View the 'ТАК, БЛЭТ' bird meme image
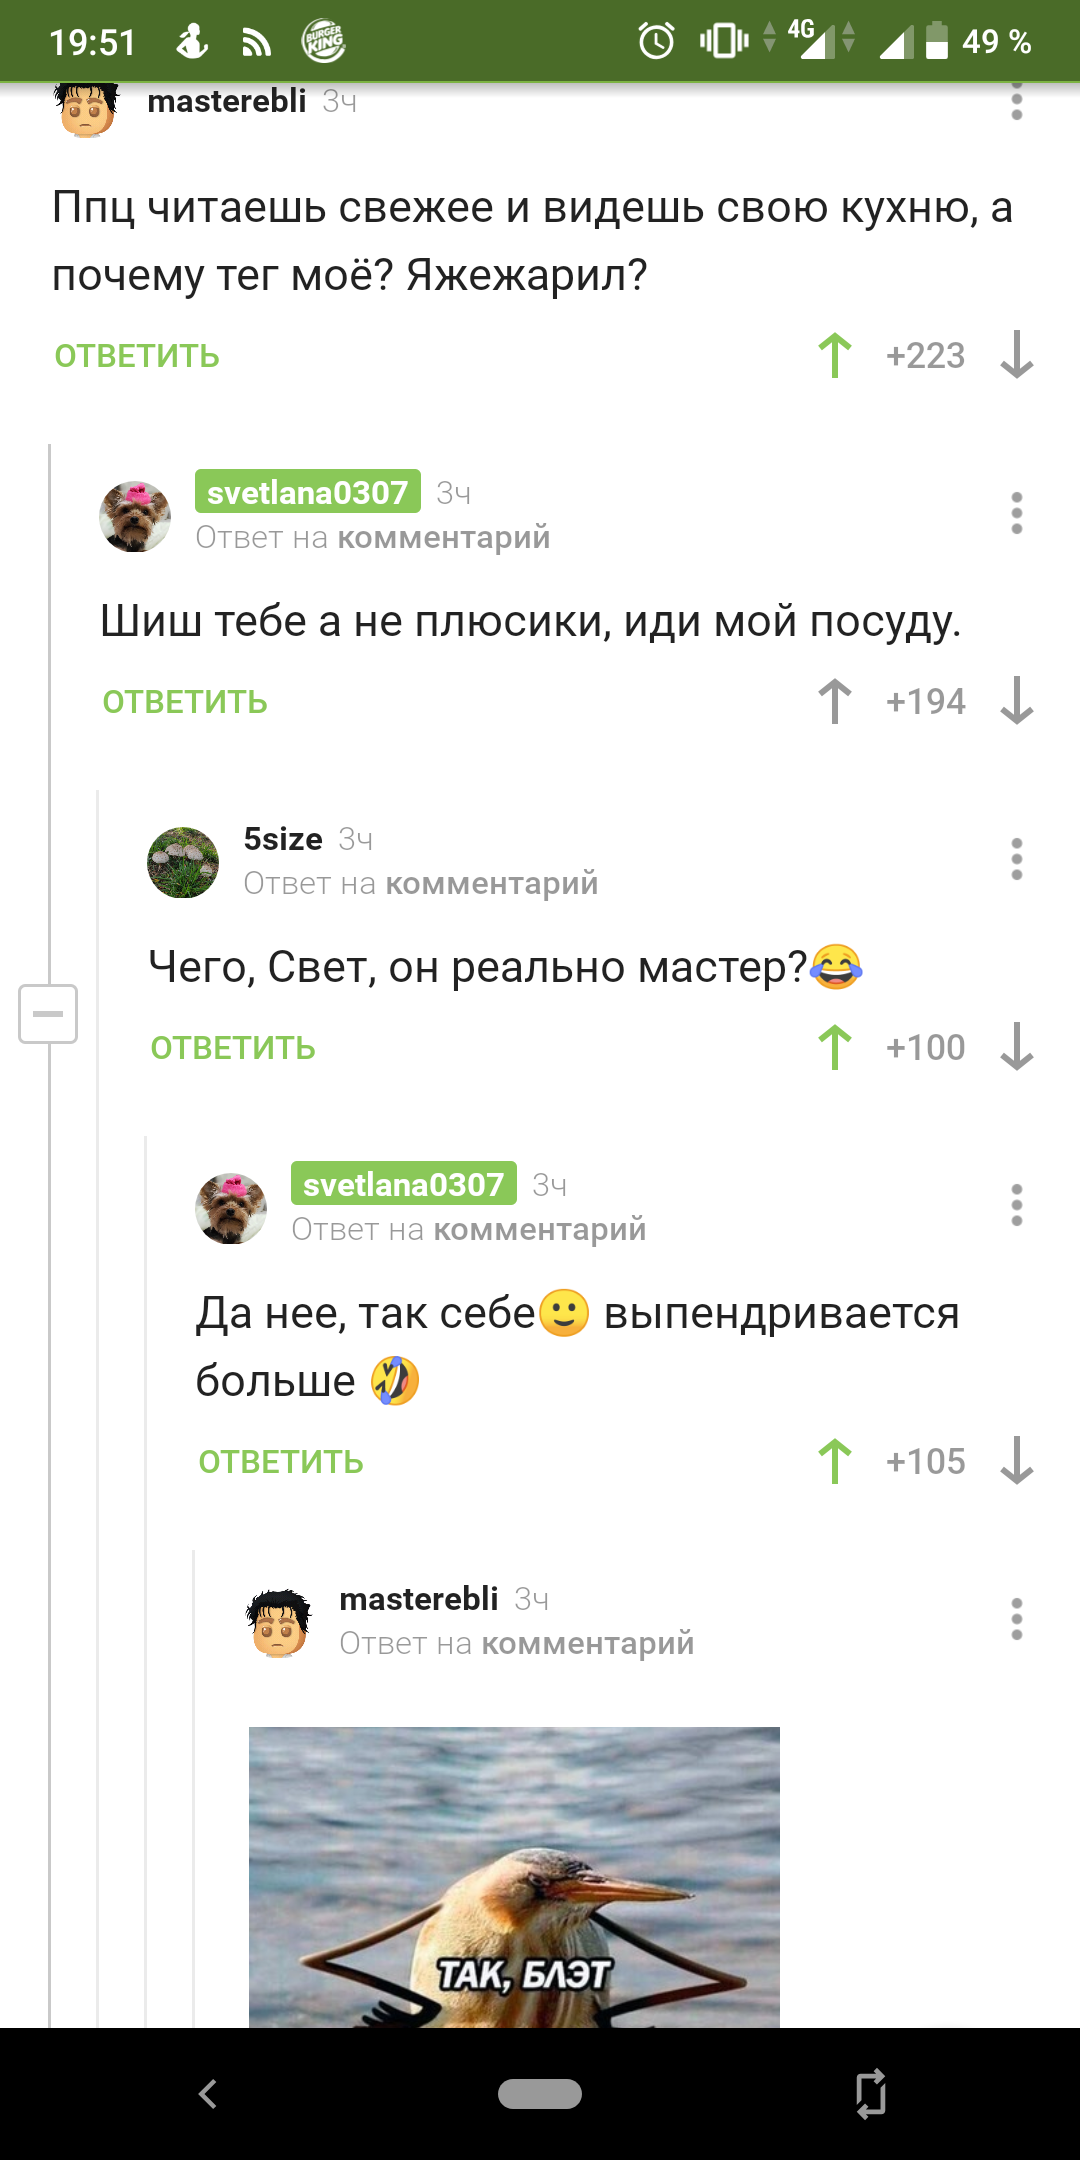This screenshot has height=2160, width=1080. pyautogui.click(x=514, y=1877)
